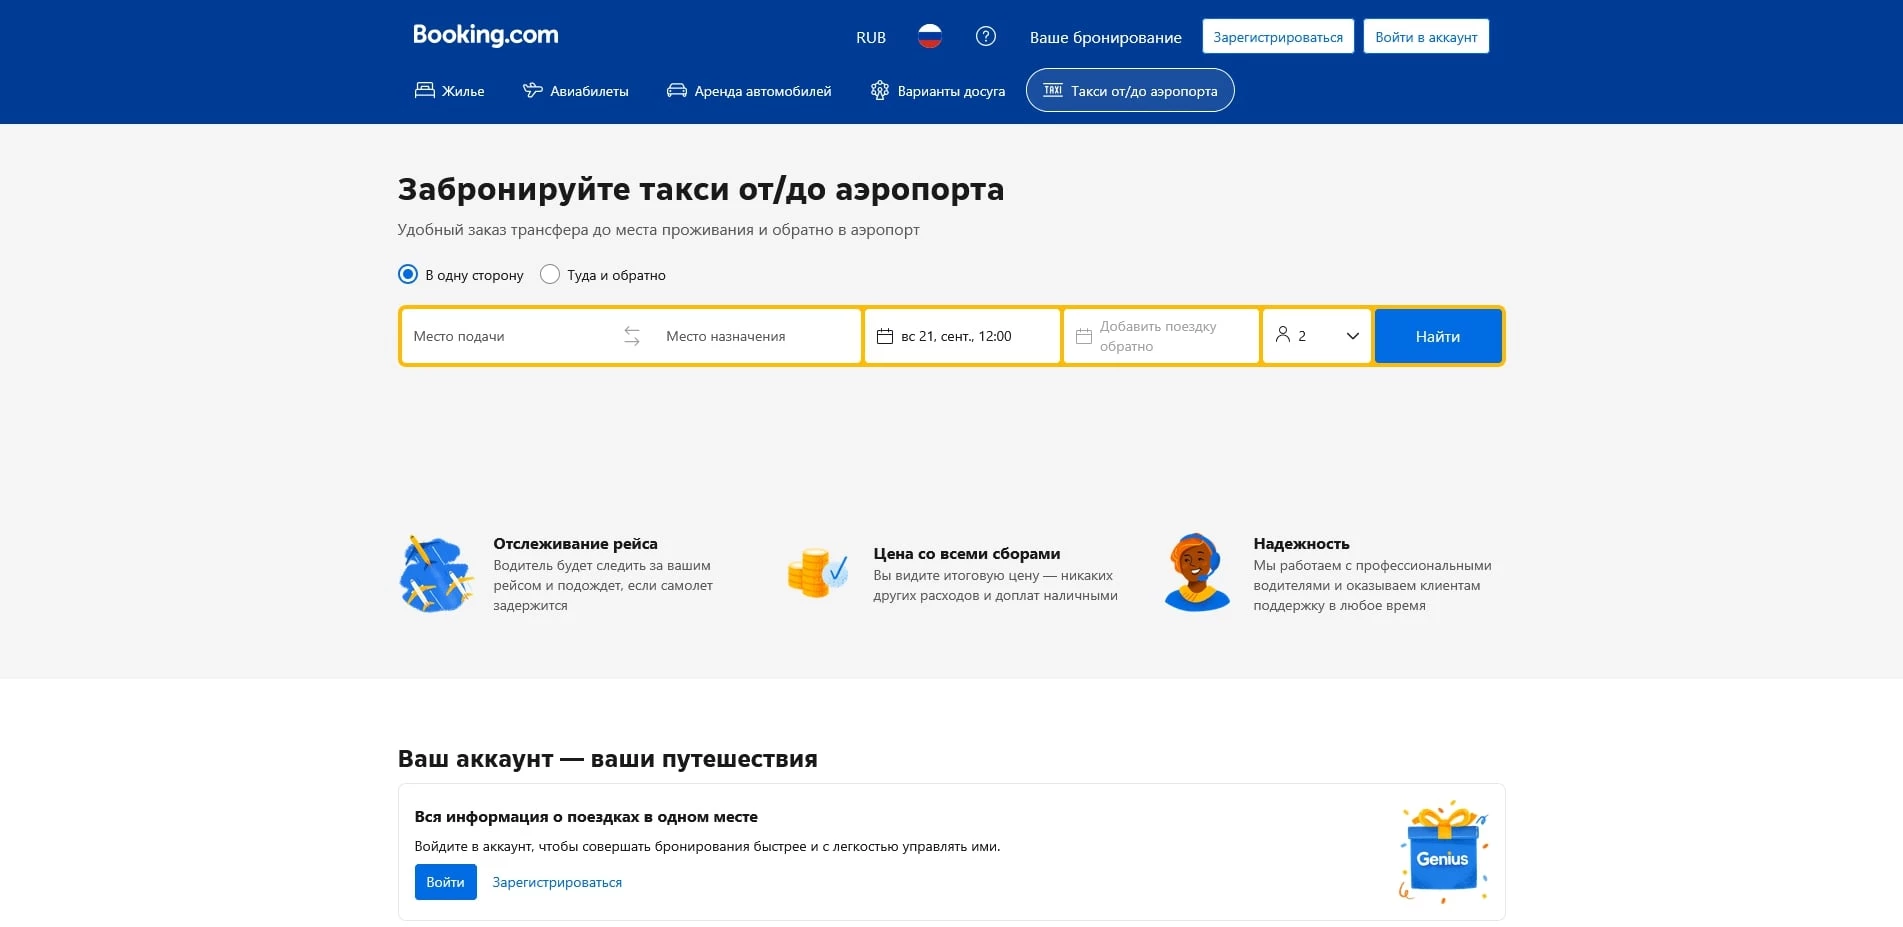Swap locations with the arrows icon
Screen dimensions: 1903x927
tap(632, 336)
